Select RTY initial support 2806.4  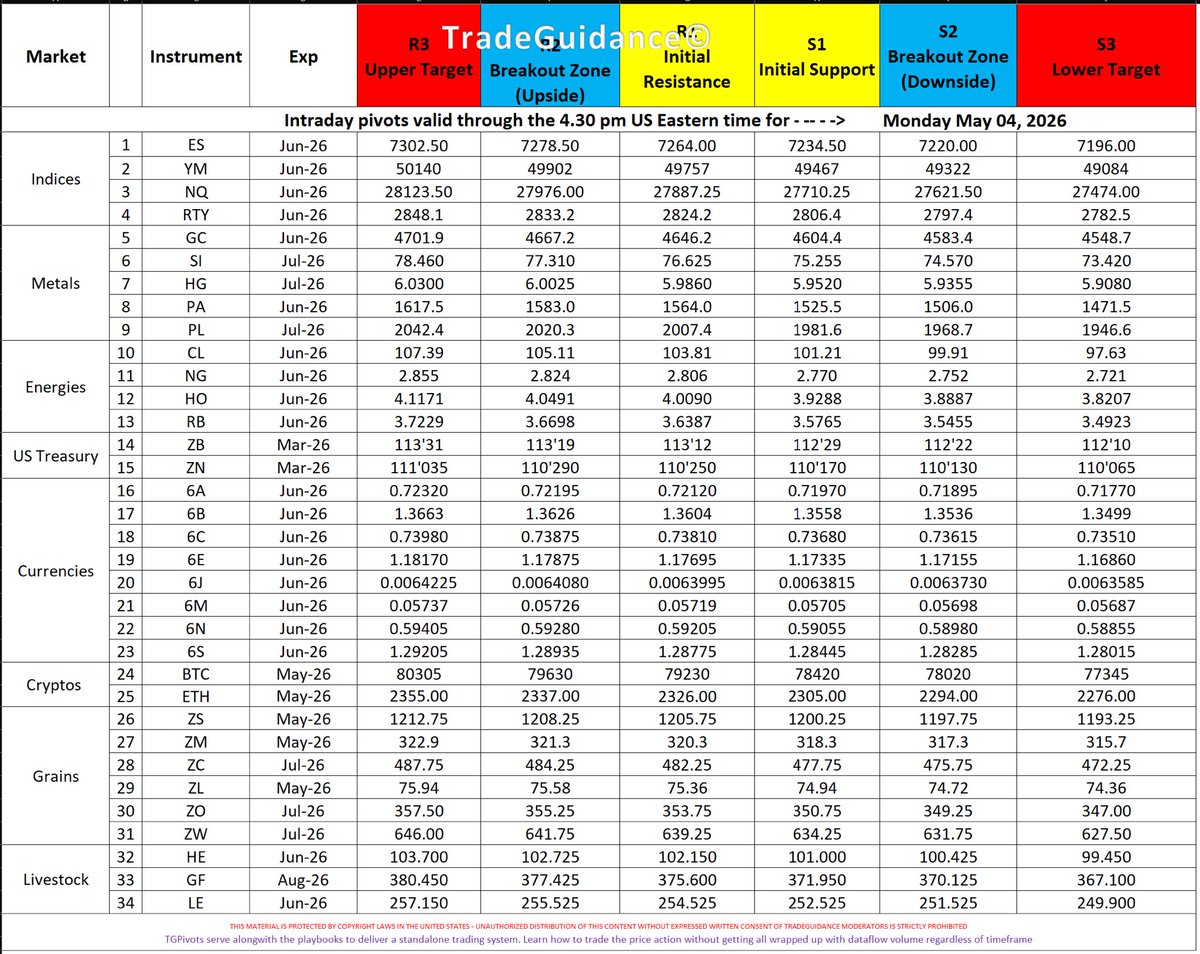pos(816,214)
